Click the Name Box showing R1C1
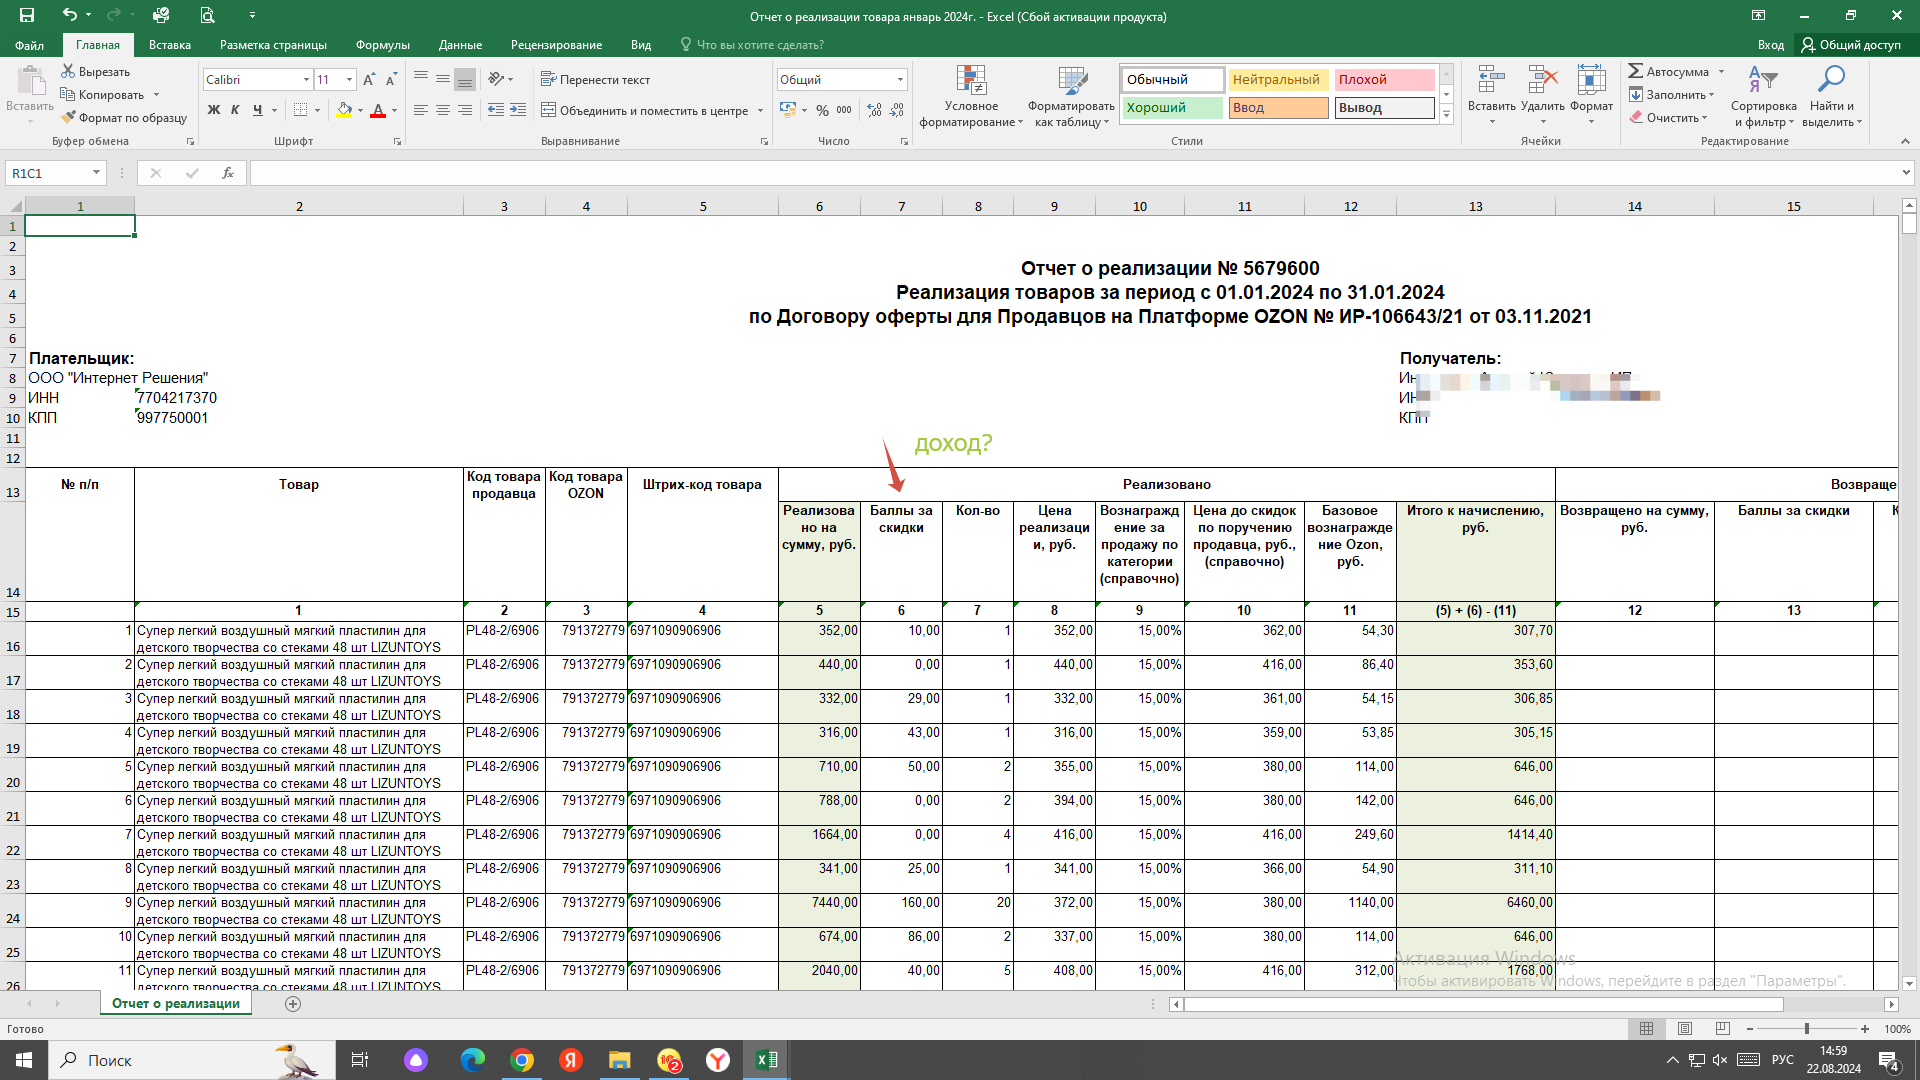 click(x=49, y=173)
